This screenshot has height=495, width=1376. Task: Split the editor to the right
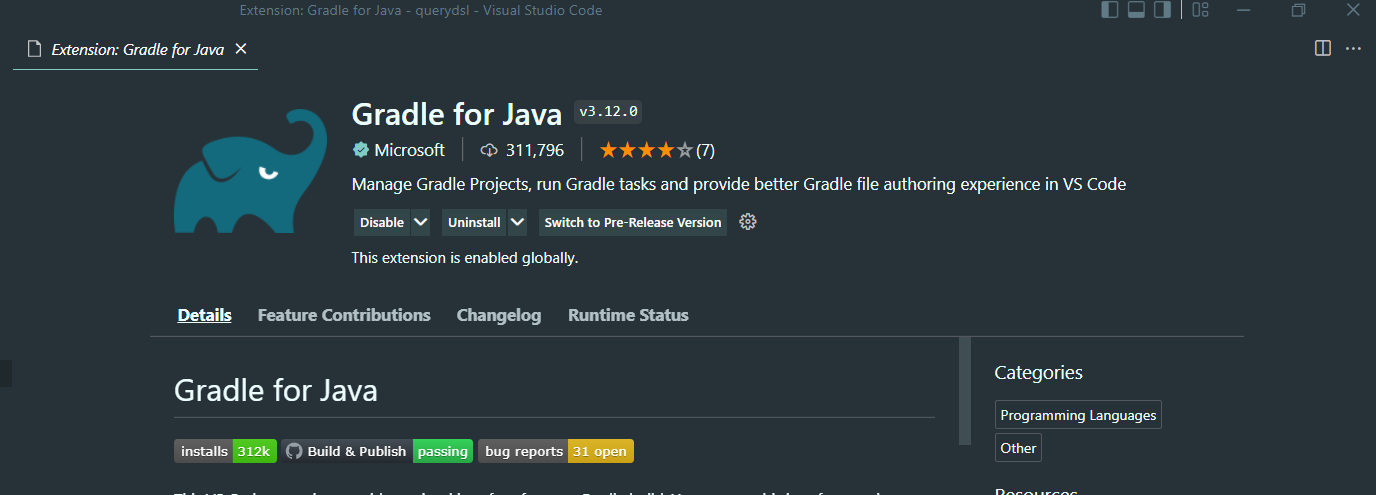1323,48
